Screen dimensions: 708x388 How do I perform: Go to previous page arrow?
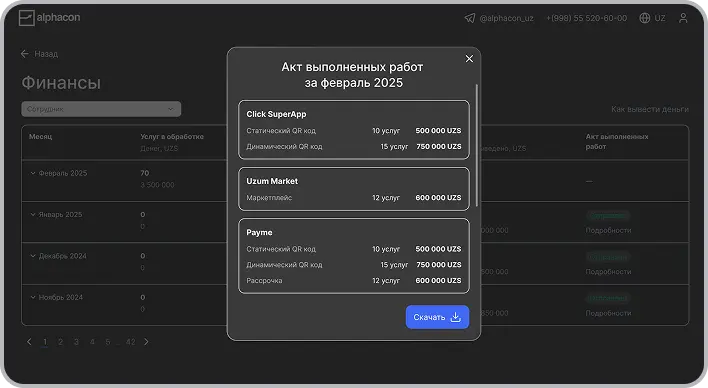coord(29,342)
